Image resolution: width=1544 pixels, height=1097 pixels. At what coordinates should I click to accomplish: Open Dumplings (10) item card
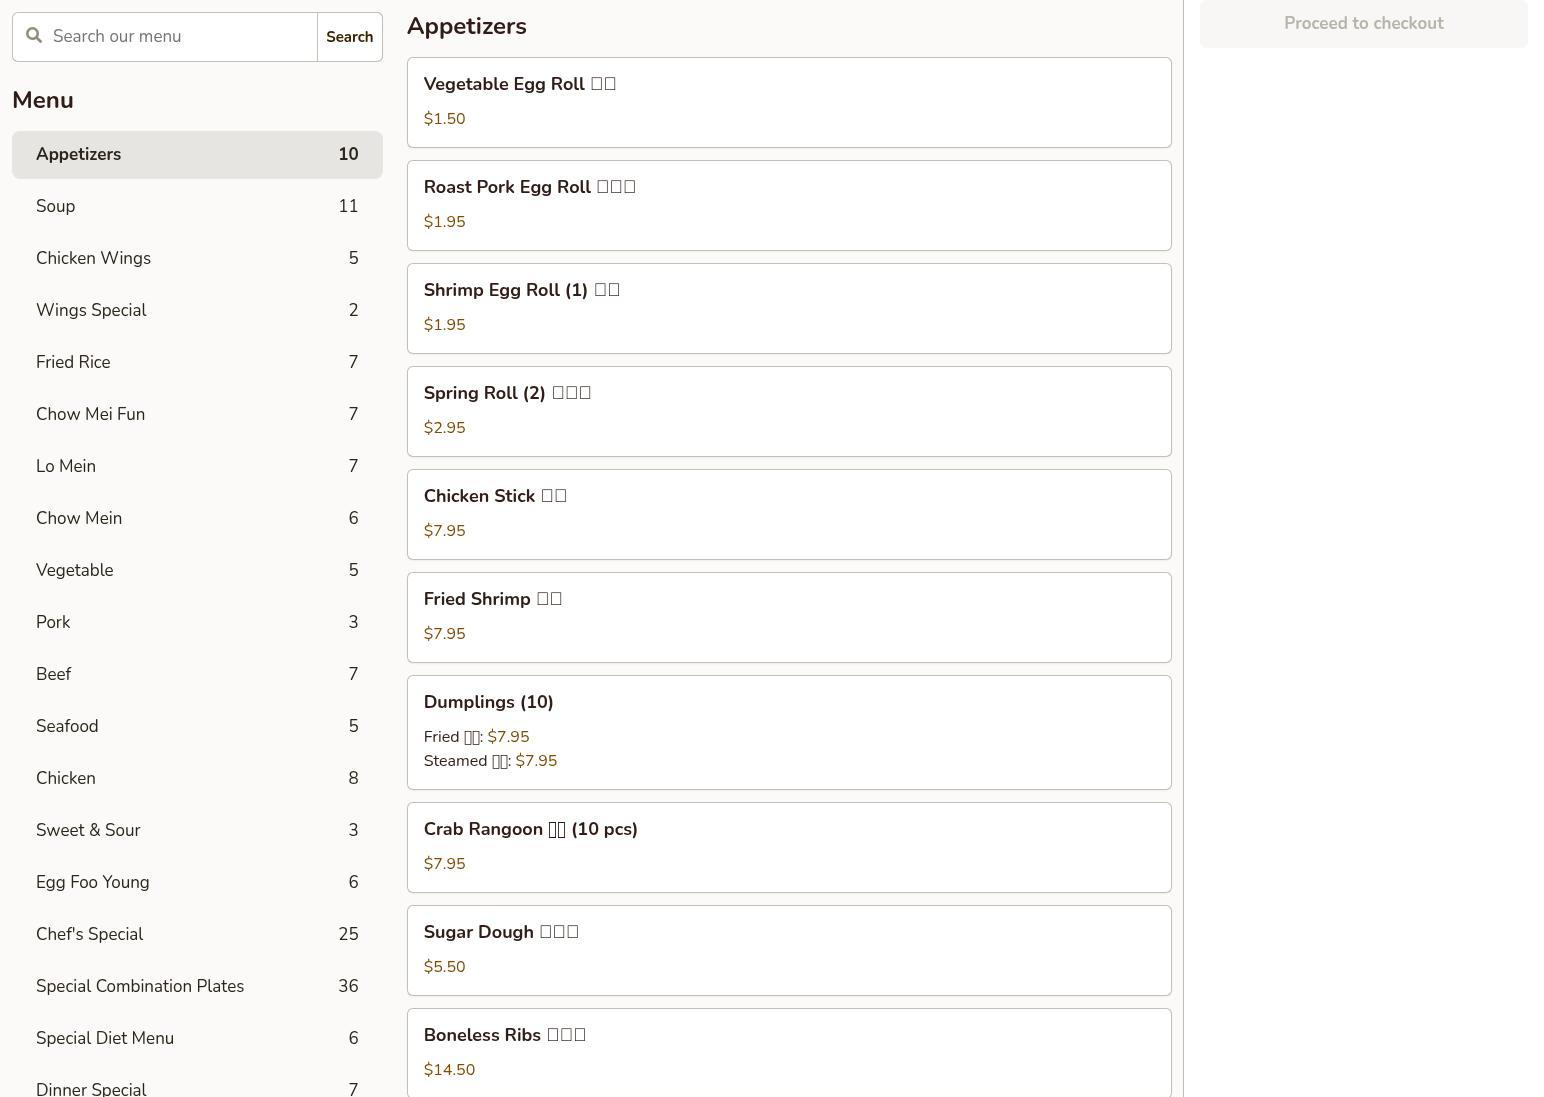click(789, 733)
